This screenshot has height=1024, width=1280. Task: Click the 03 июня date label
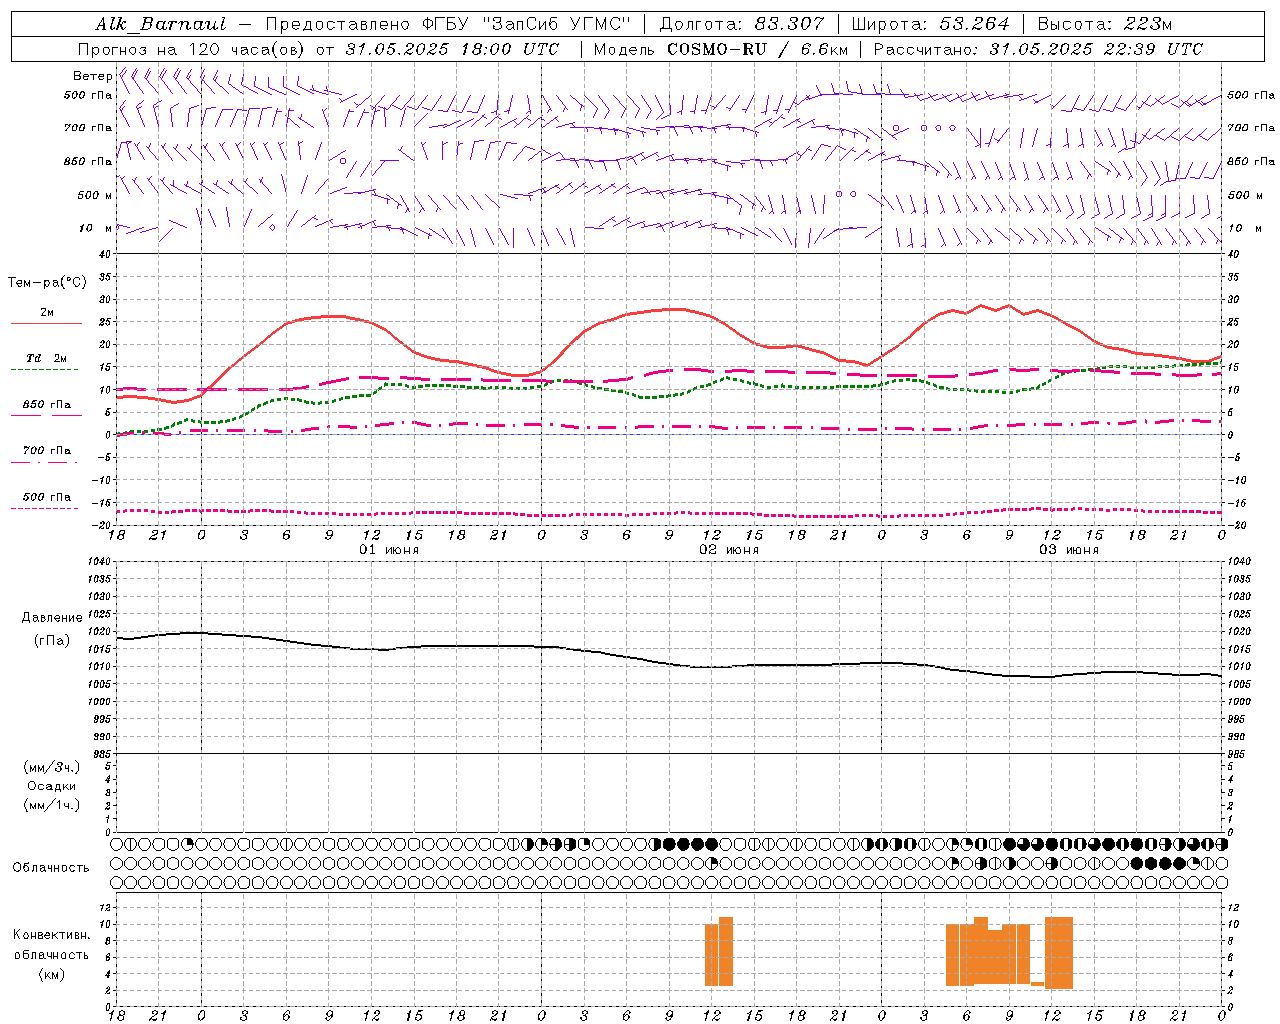(1069, 550)
